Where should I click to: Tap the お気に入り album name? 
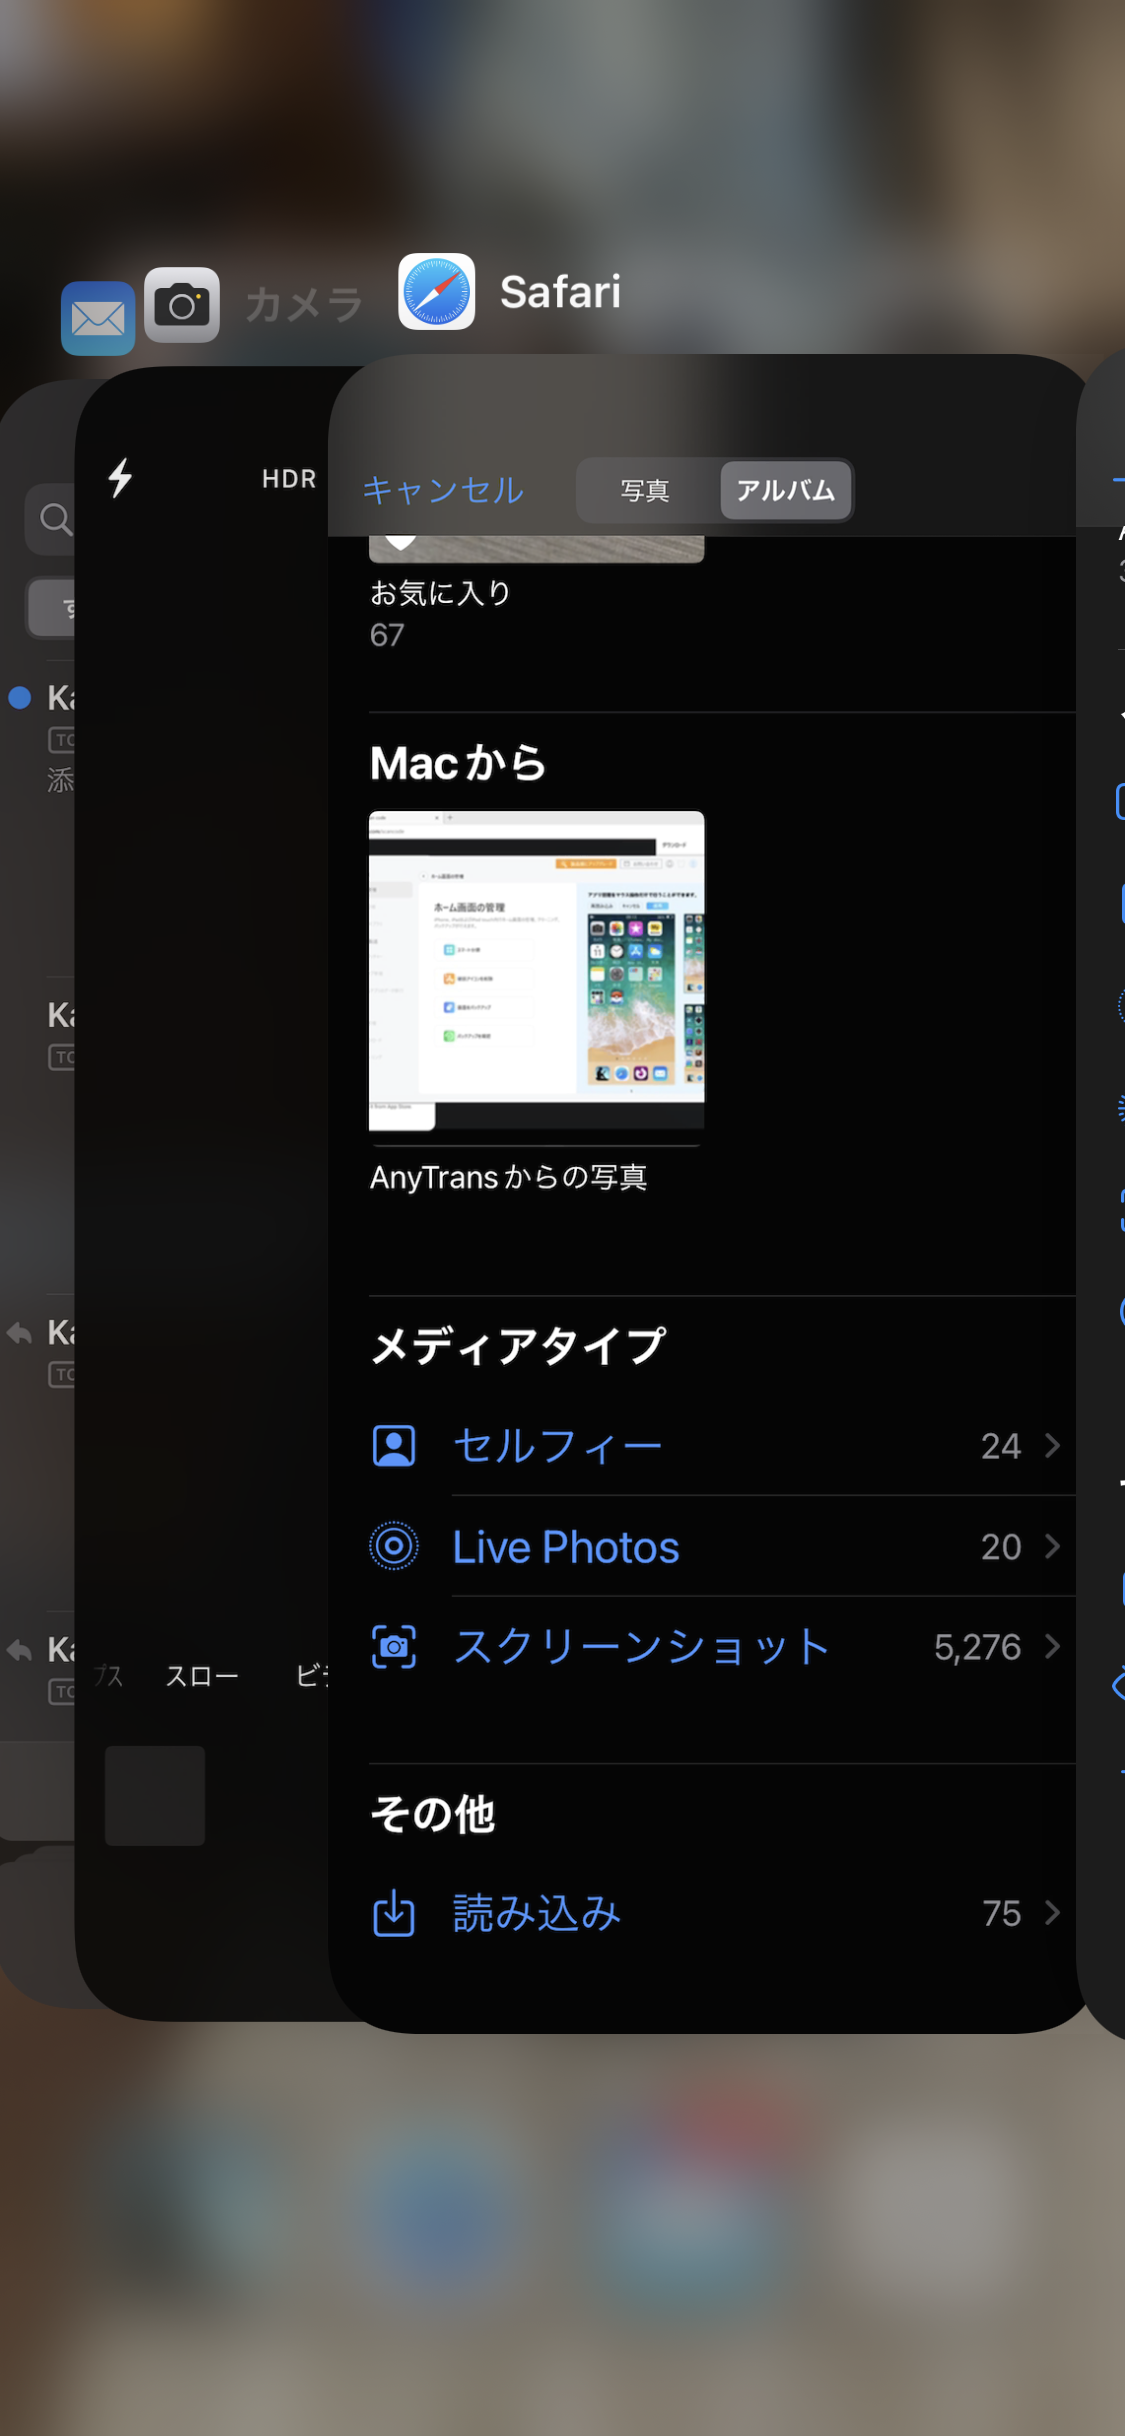click(x=441, y=593)
